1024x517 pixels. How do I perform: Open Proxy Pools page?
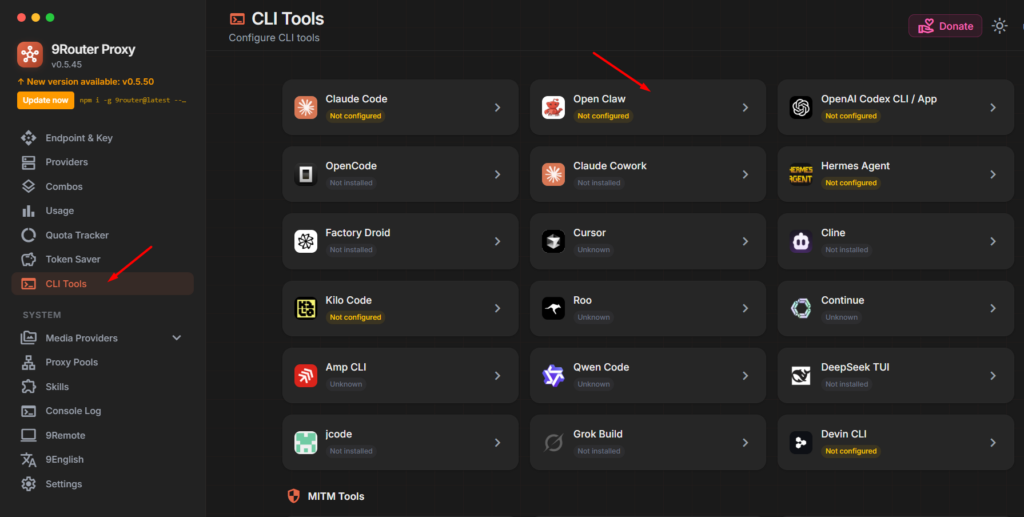103,362
